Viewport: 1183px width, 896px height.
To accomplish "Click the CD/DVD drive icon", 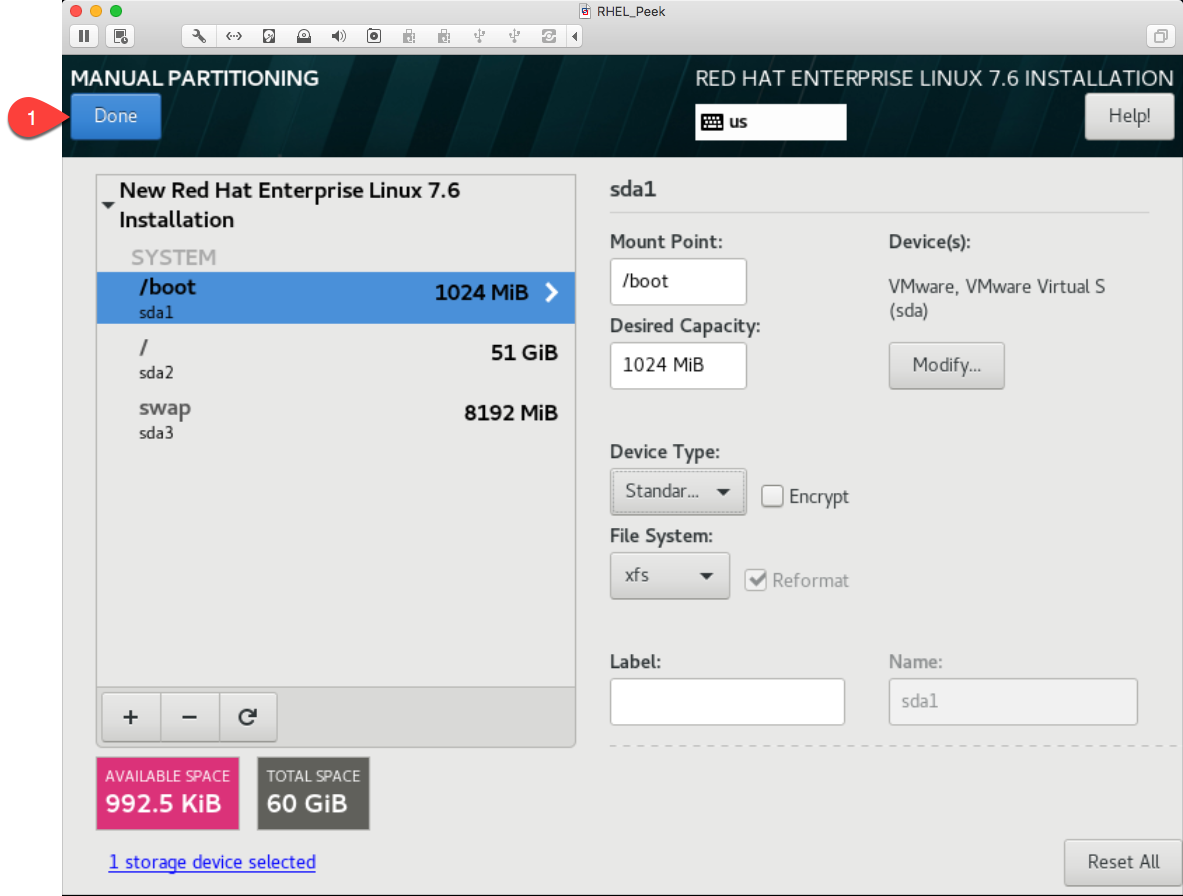I will [303, 36].
